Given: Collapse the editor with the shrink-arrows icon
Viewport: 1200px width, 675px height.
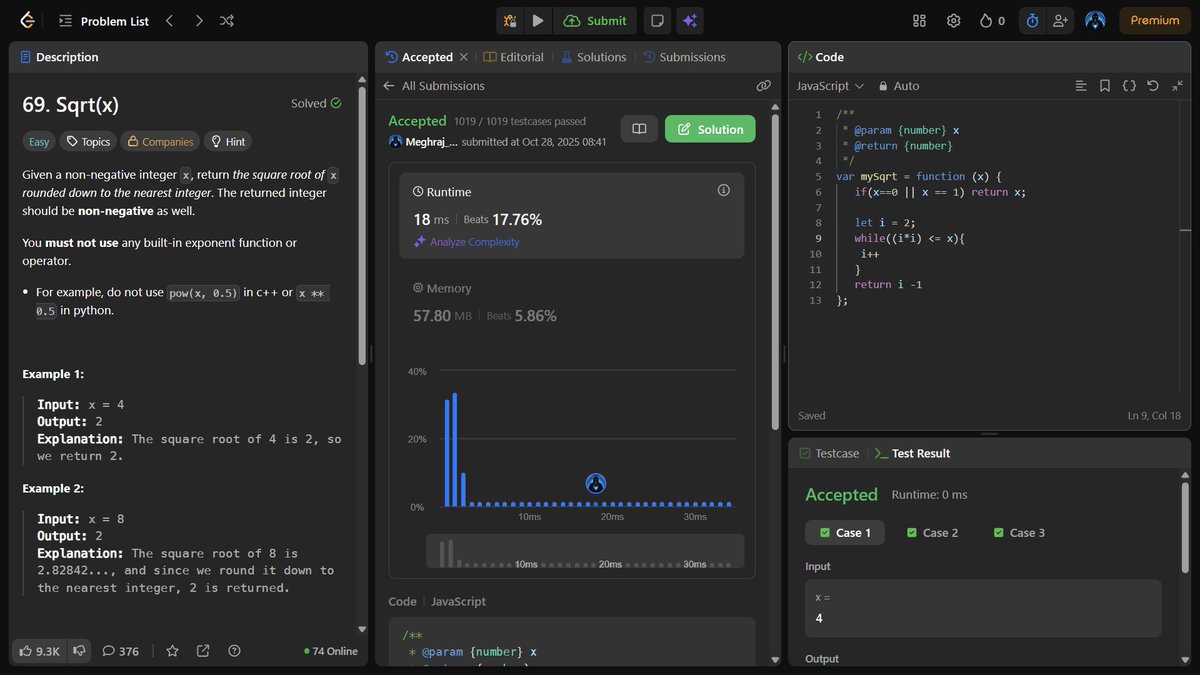Looking at the screenshot, I should click(1177, 86).
